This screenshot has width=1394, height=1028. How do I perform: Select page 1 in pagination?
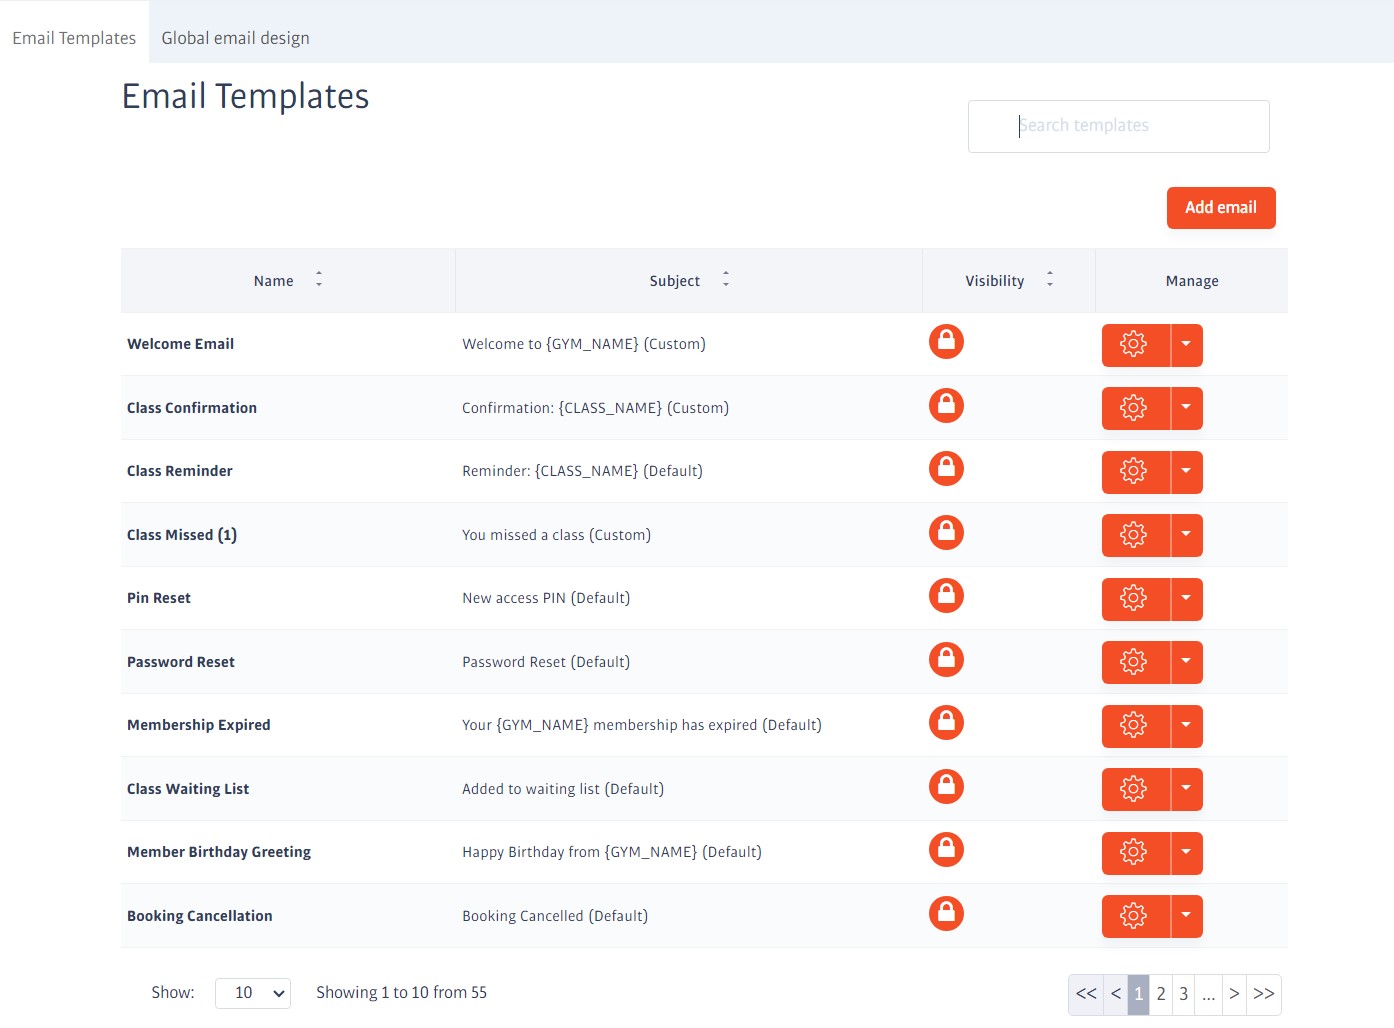coord(1138,994)
